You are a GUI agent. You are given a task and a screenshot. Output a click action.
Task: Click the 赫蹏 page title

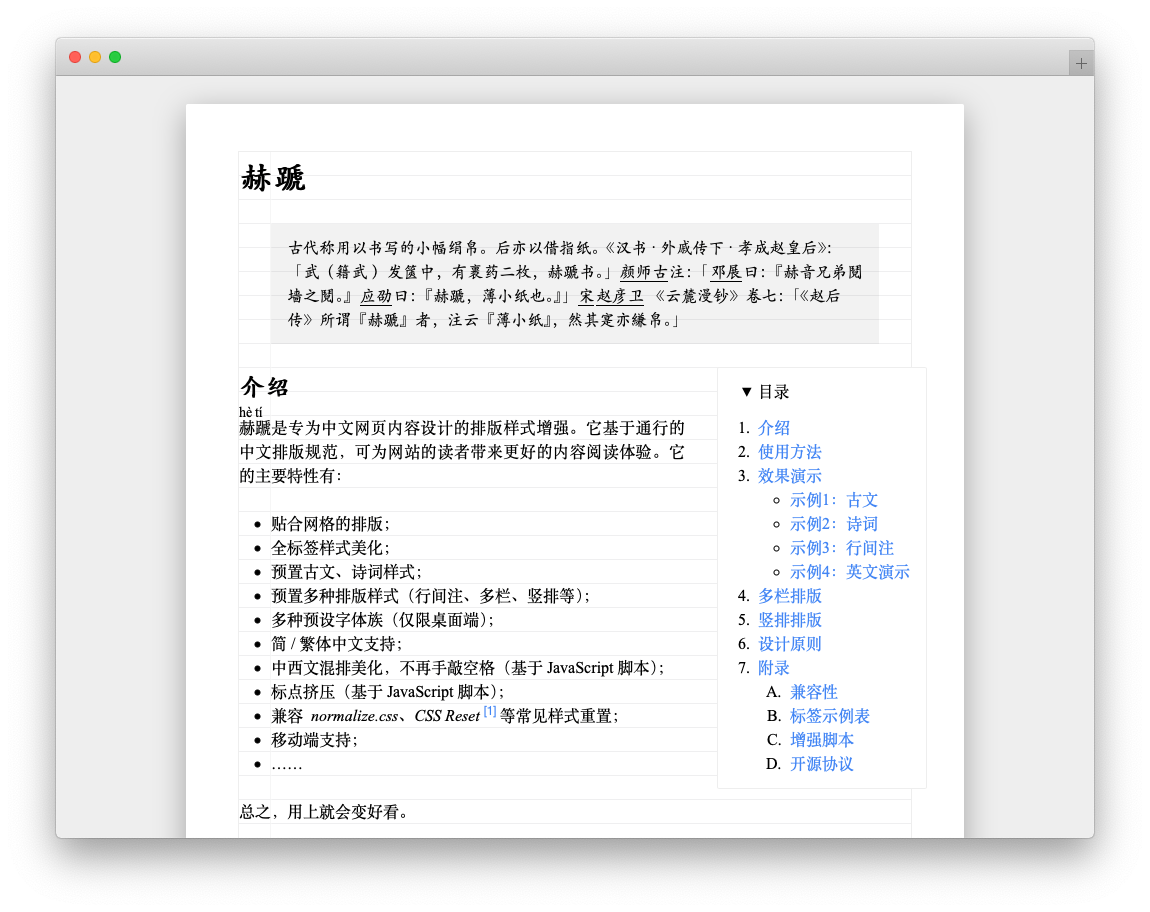pos(273,178)
